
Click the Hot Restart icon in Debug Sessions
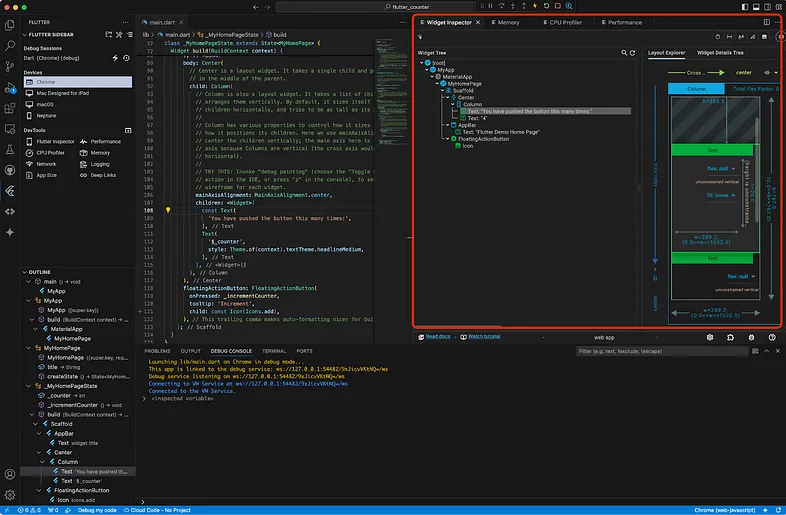126,58
